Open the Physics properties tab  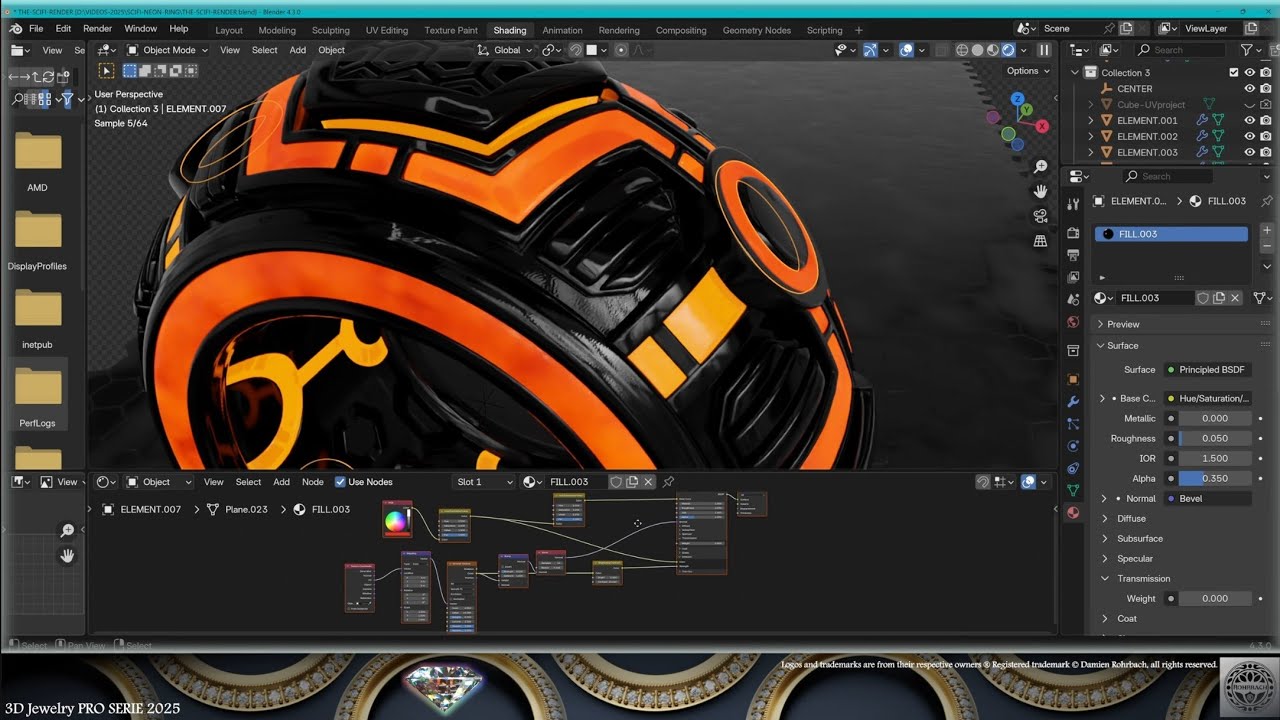pyautogui.click(x=1073, y=446)
